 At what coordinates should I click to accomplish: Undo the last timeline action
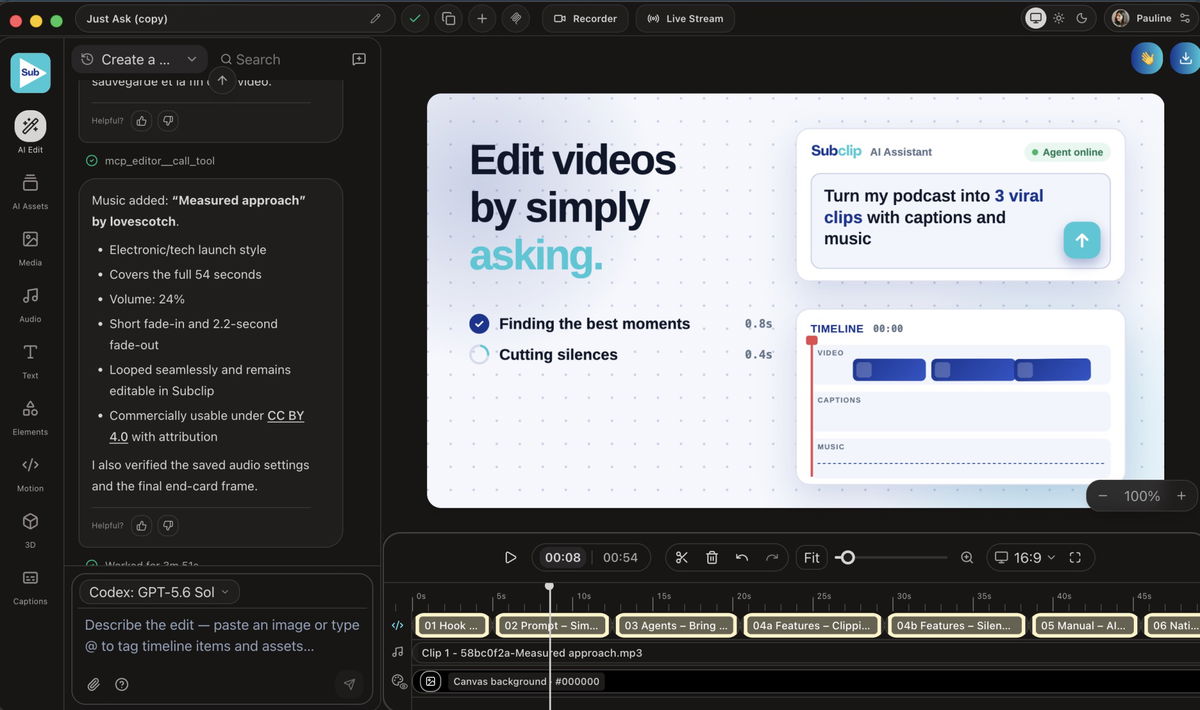(742, 557)
